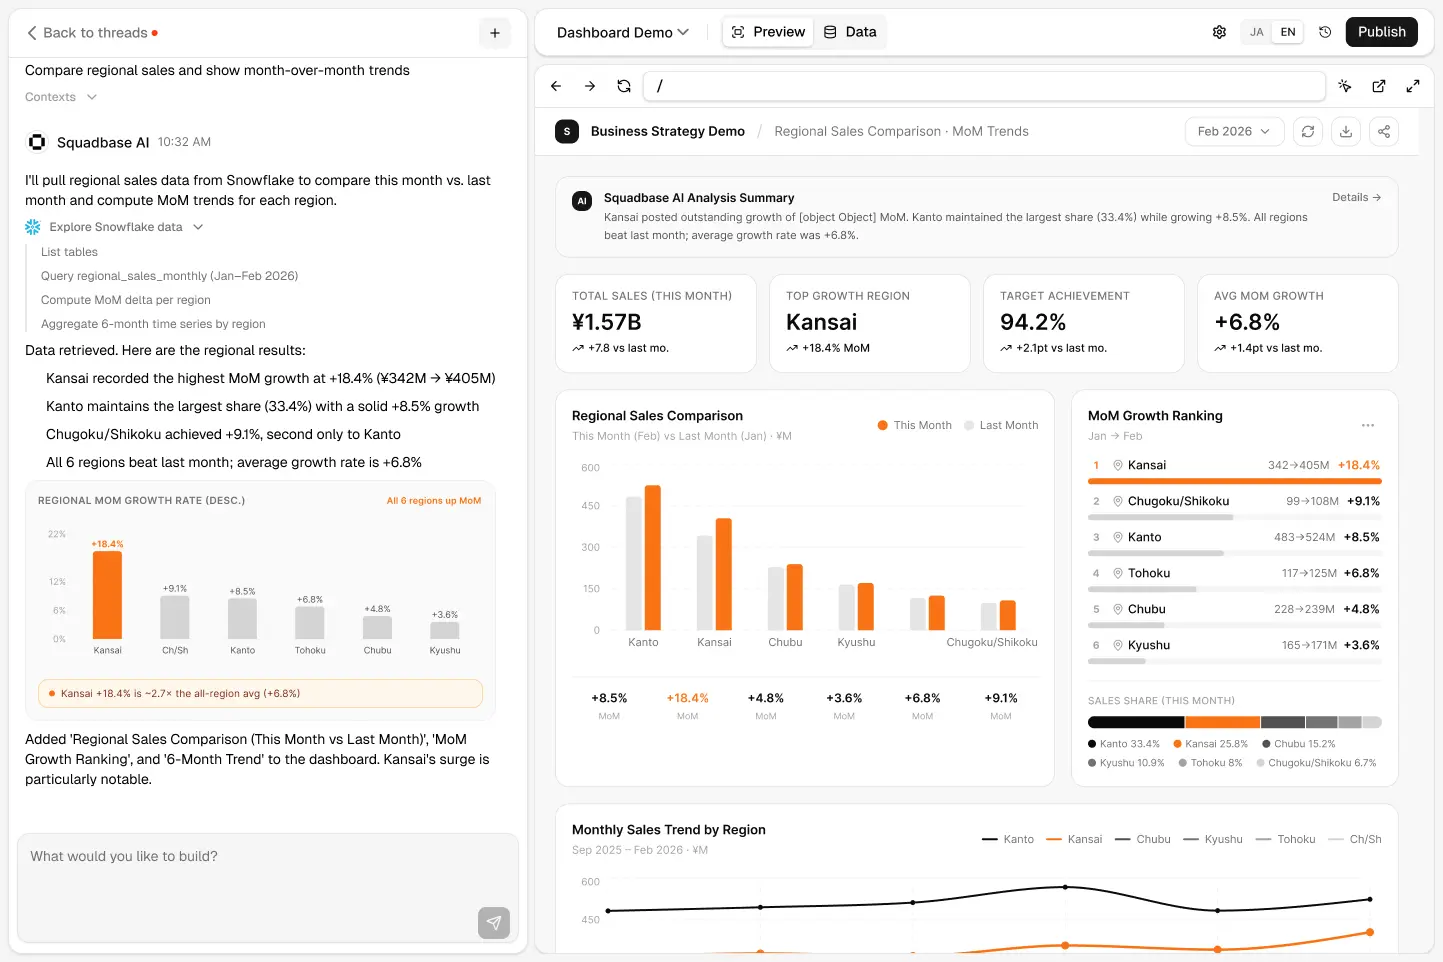Open the Total Sales ¥1.57B card
This screenshot has width=1443, height=962.
click(656, 323)
